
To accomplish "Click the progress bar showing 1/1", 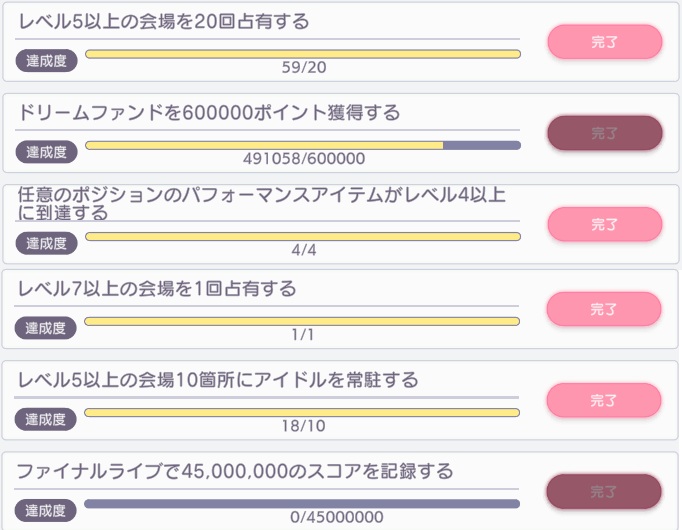I will (x=302, y=321).
